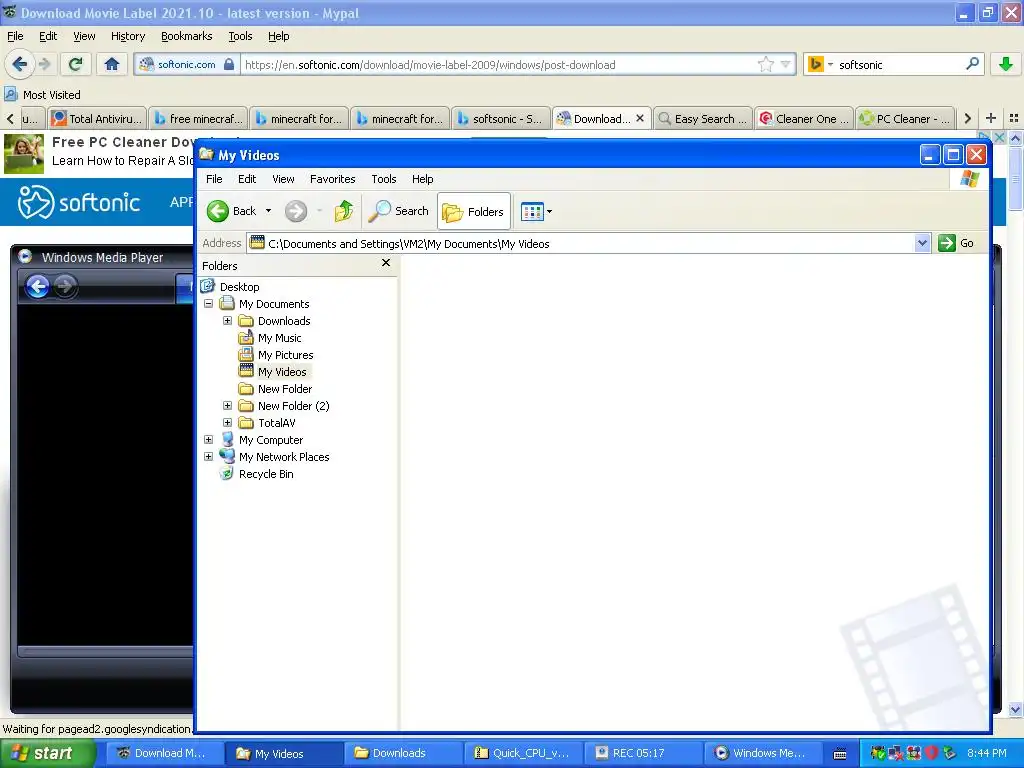Expand the Explorer address bar dropdown
This screenshot has width=1024, height=768.
(x=921, y=244)
